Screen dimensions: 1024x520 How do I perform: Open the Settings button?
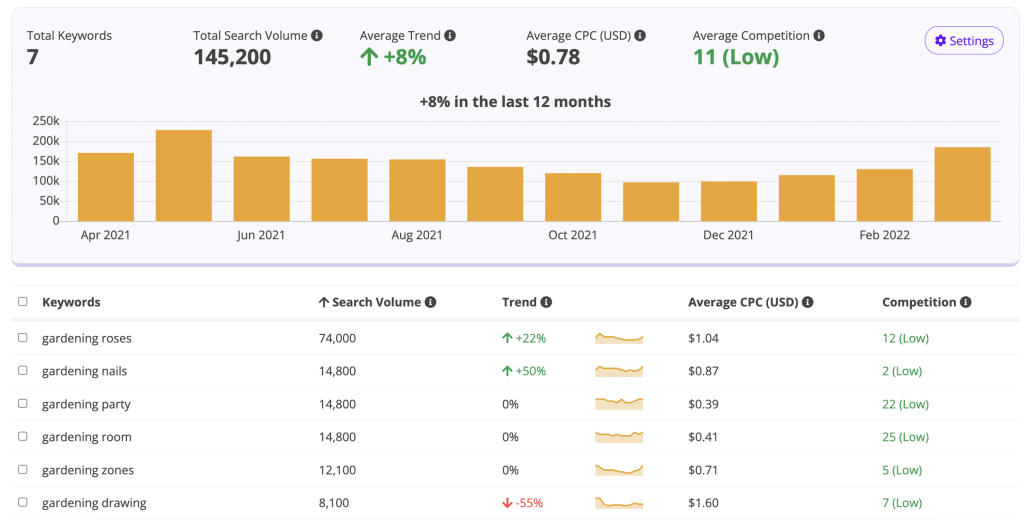[x=963, y=41]
